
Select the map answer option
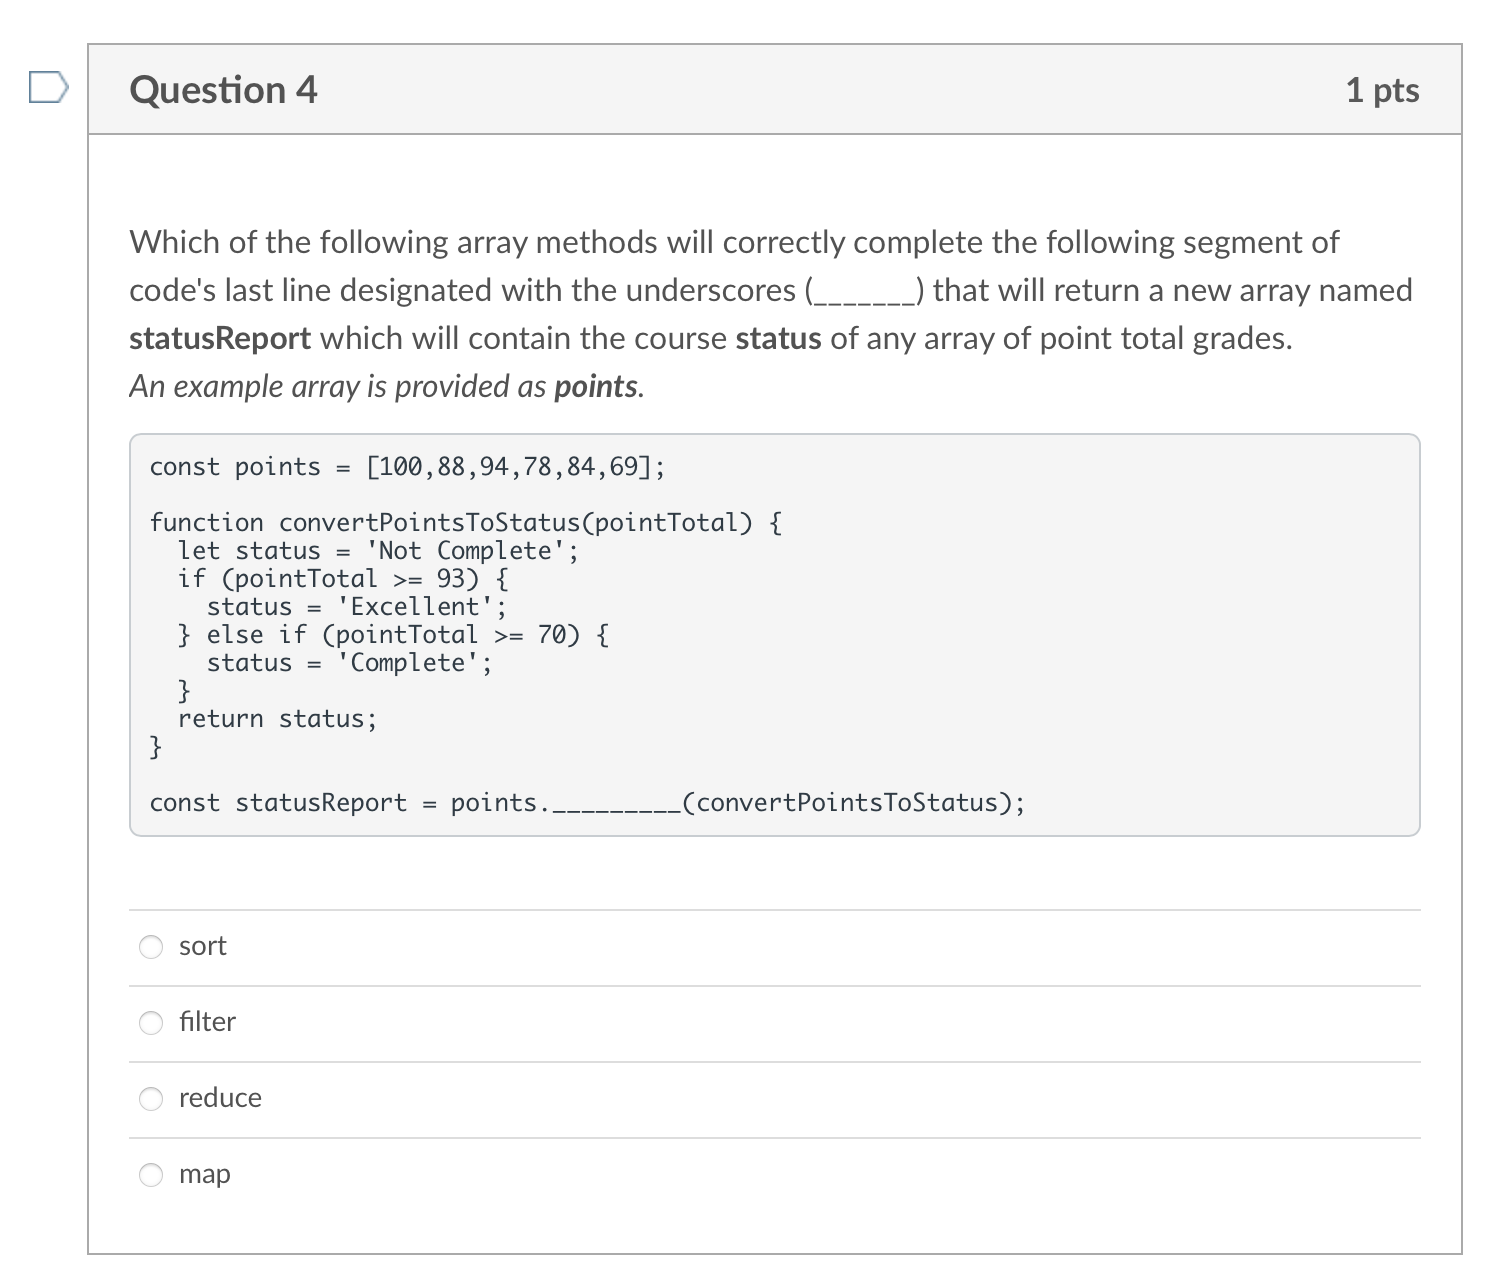(x=150, y=1174)
